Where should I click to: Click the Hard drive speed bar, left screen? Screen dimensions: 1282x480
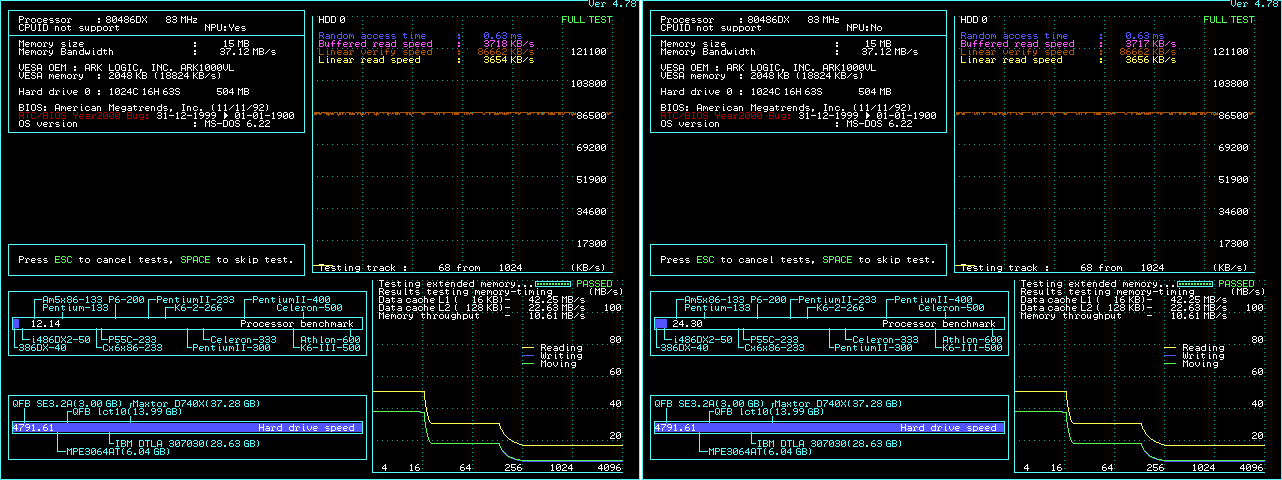click(x=187, y=427)
